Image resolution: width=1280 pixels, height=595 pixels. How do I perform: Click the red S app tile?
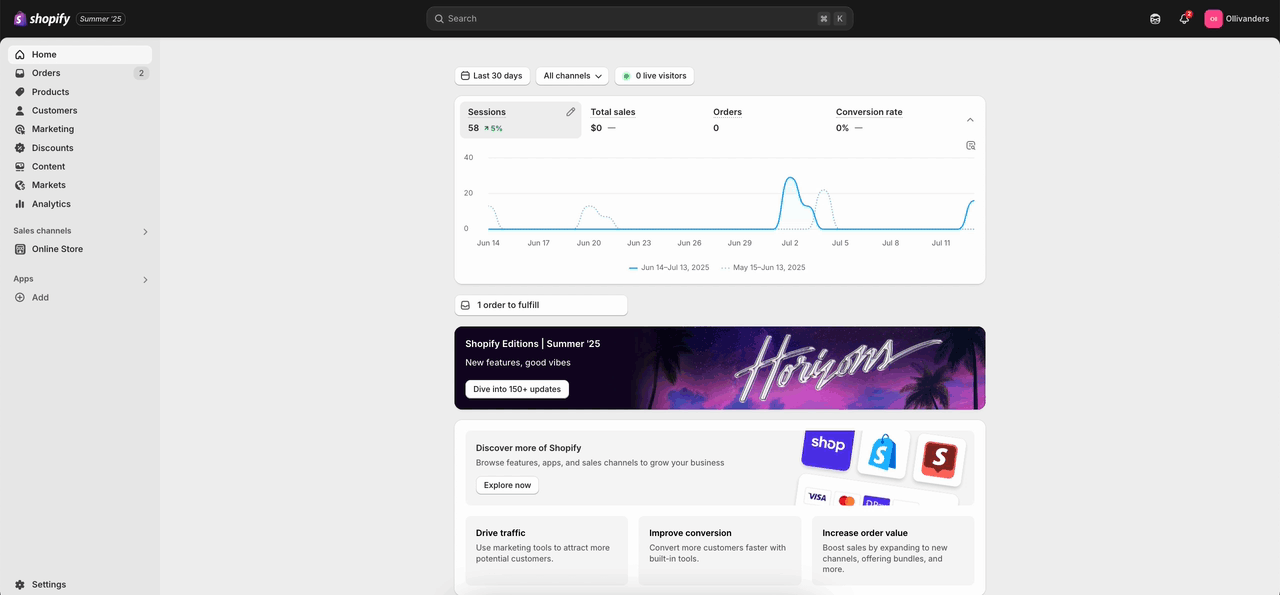(938, 459)
